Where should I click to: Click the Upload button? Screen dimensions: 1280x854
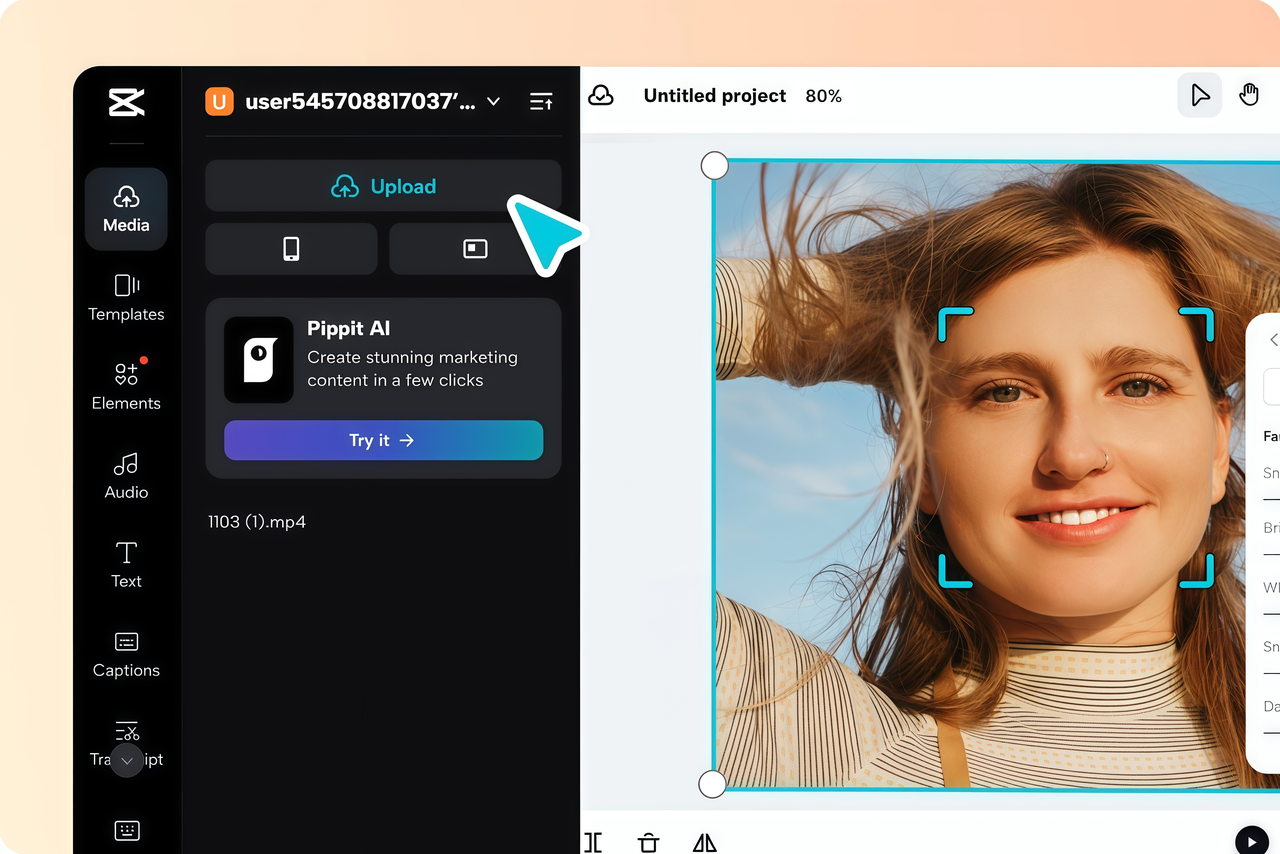tap(383, 186)
